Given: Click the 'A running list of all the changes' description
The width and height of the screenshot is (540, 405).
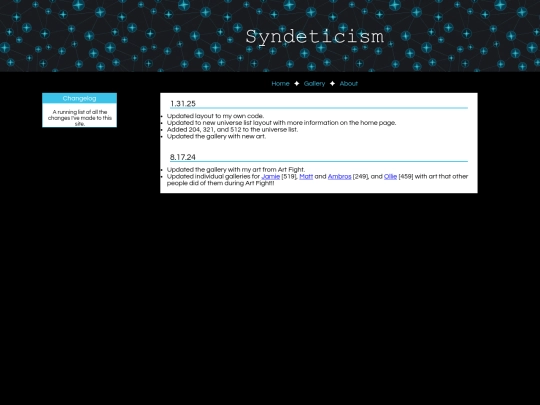Looking at the screenshot, I should click(x=80, y=118).
